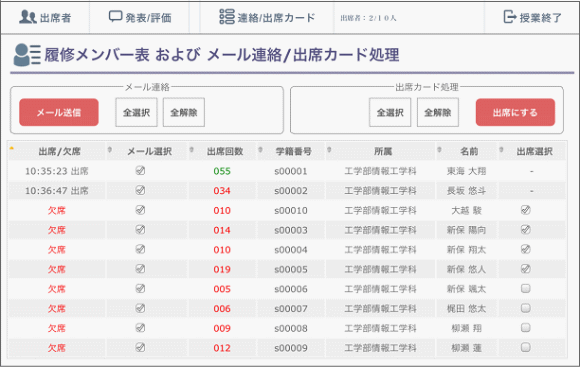This screenshot has height=367, width=580.
Task: Sort by 出席選択 column header
Action: coord(532,151)
